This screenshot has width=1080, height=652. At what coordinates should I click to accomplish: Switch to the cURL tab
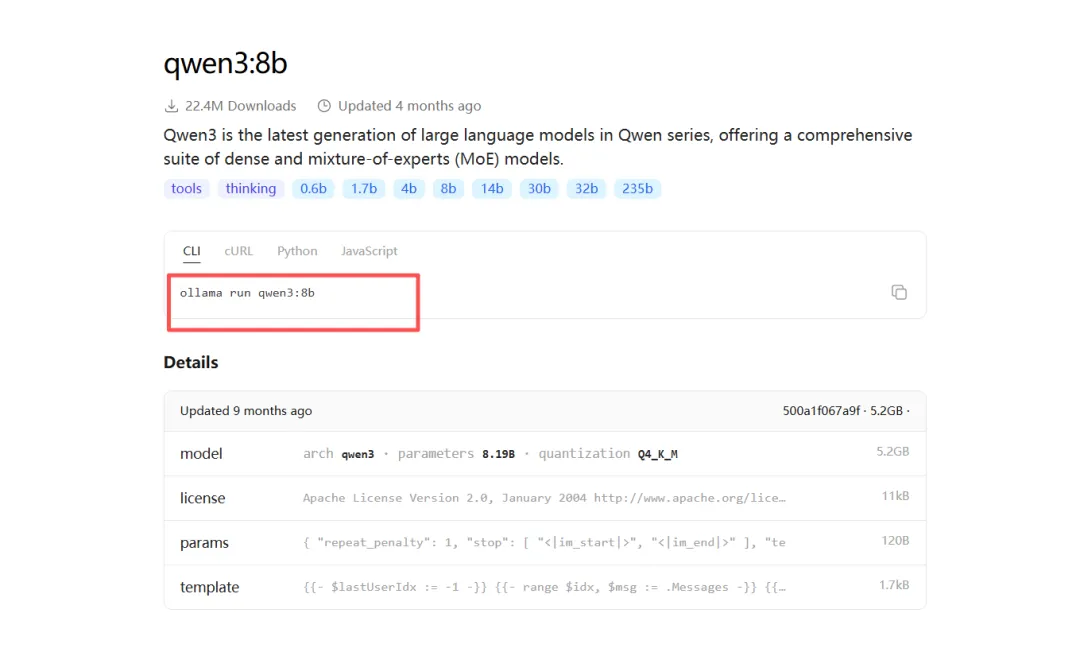[238, 251]
